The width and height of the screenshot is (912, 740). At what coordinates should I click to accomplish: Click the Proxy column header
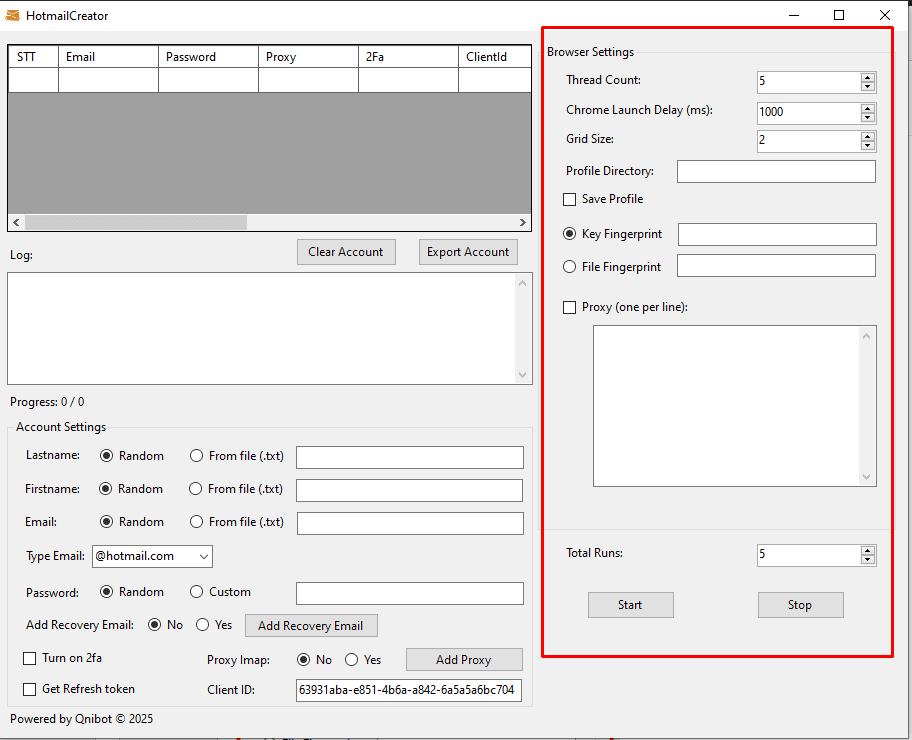click(x=308, y=57)
